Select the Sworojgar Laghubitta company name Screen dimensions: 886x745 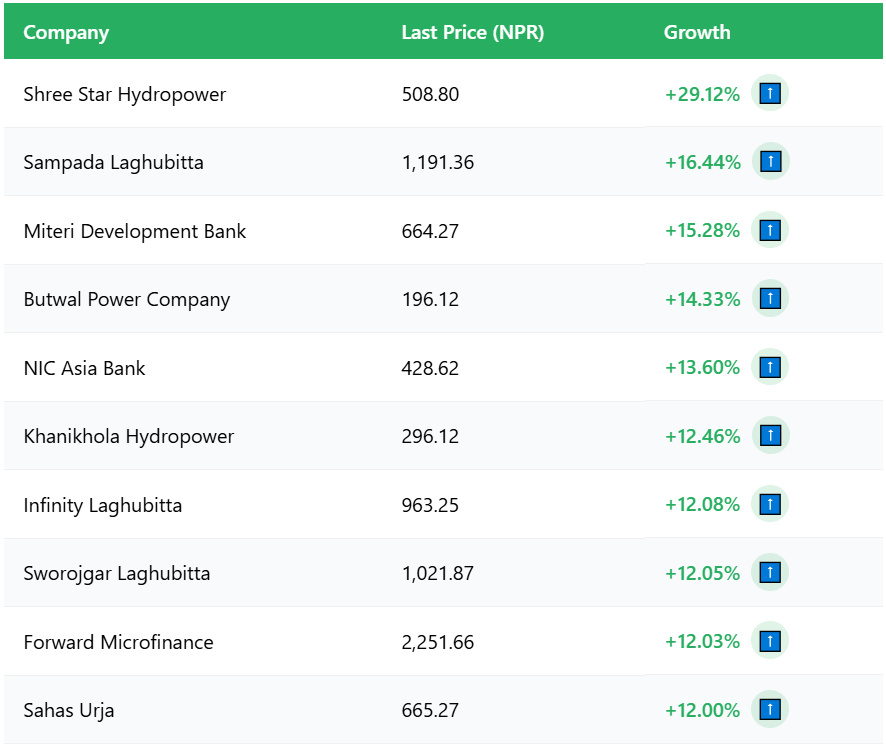point(116,574)
